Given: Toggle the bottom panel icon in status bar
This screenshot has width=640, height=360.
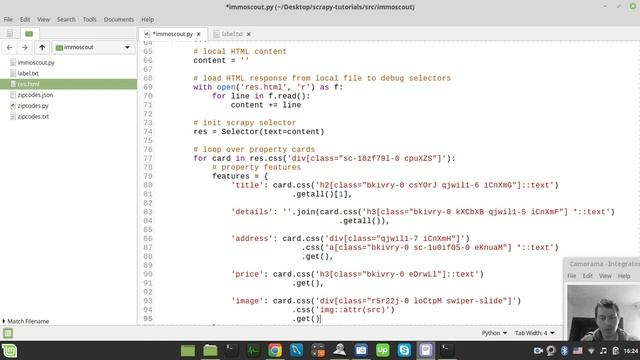Looking at the screenshot, I should coord(8,333).
